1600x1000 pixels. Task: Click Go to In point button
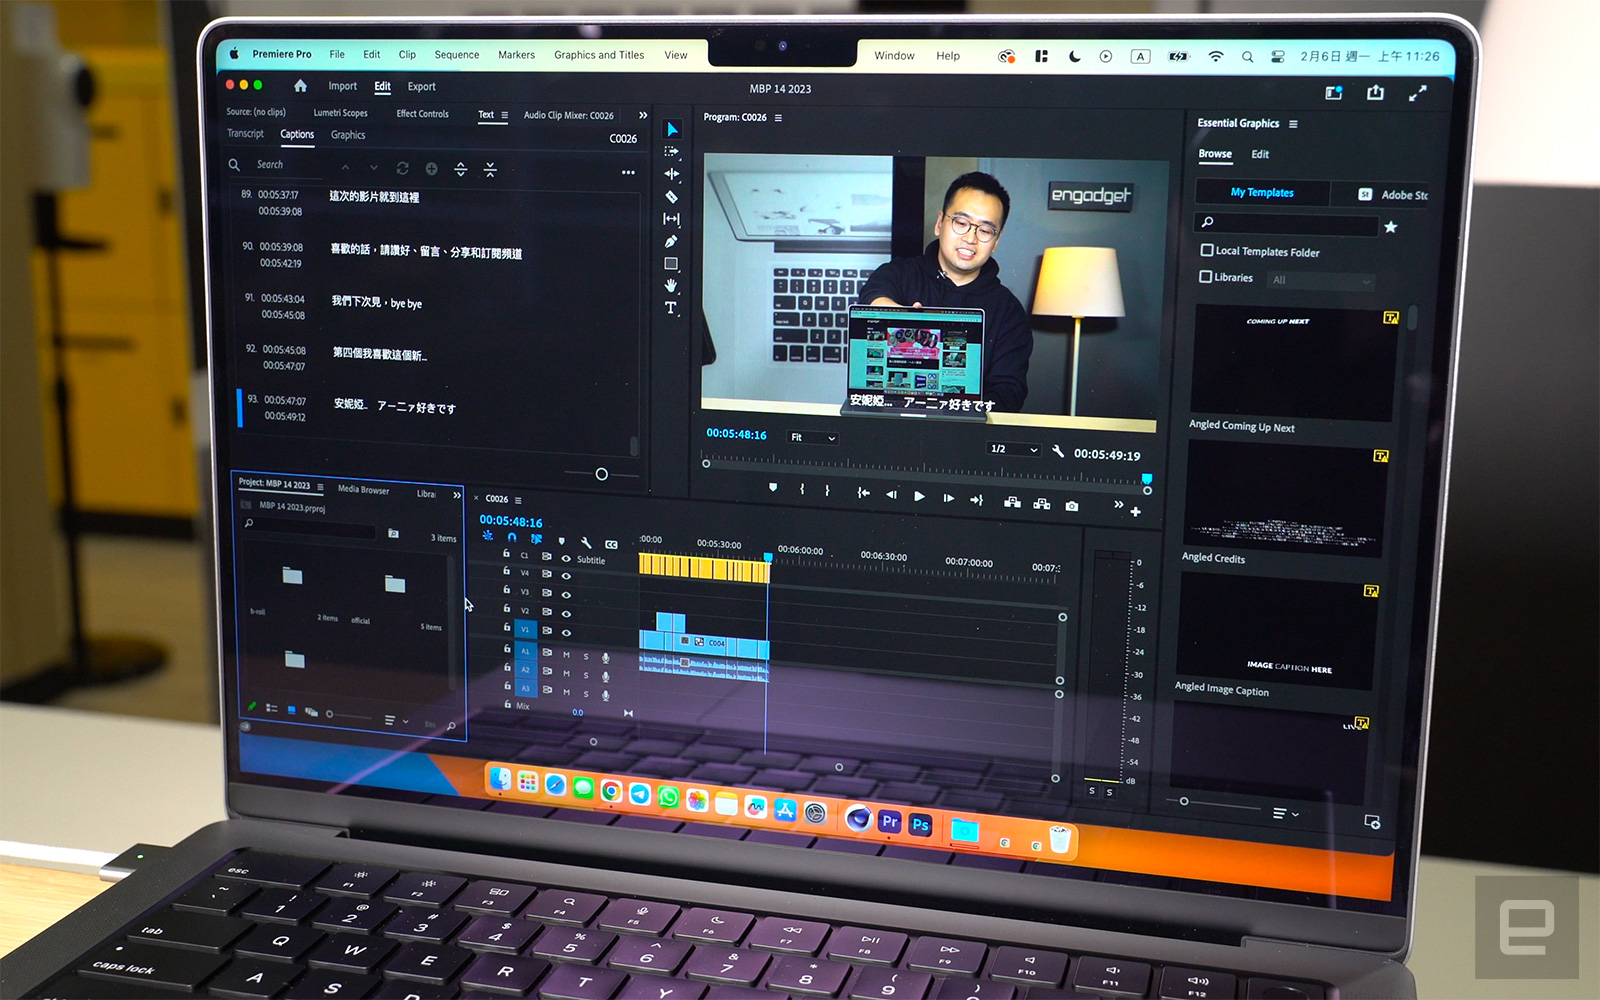[863, 493]
